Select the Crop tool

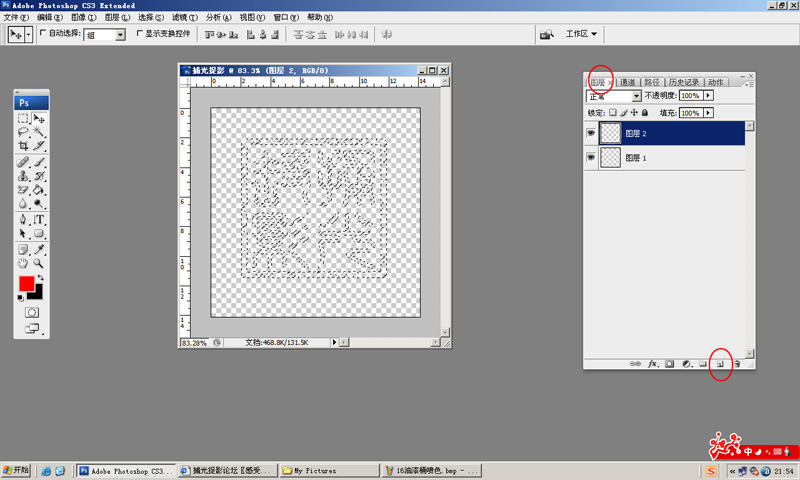[x=23, y=146]
